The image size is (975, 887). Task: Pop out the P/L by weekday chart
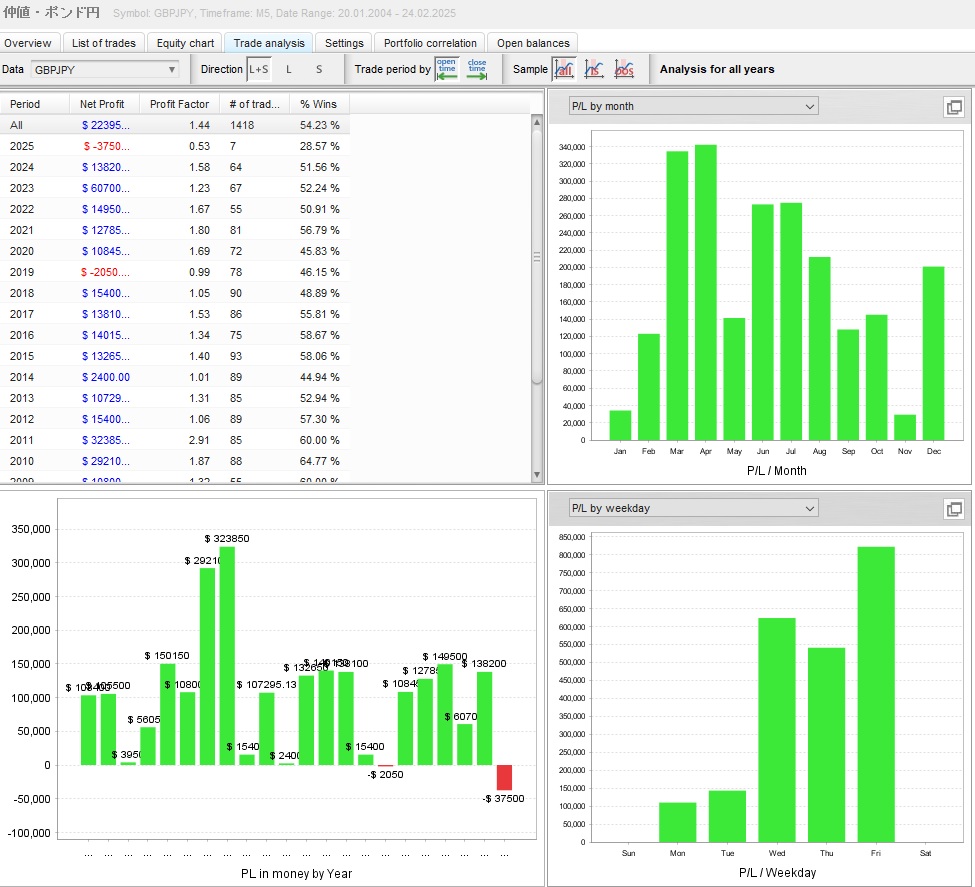[x=953, y=509]
